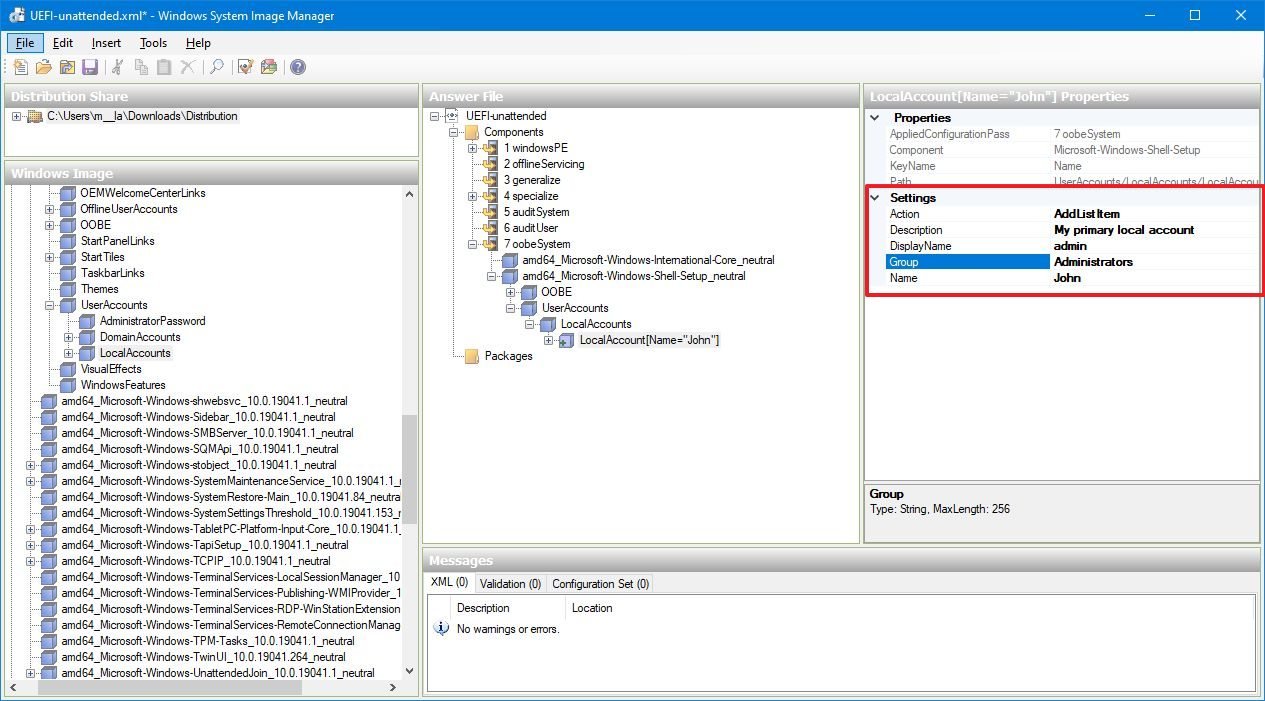Open the Tools menu
Image resolution: width=1265 pixels, height=701 pixels.
tap(153, 43)
